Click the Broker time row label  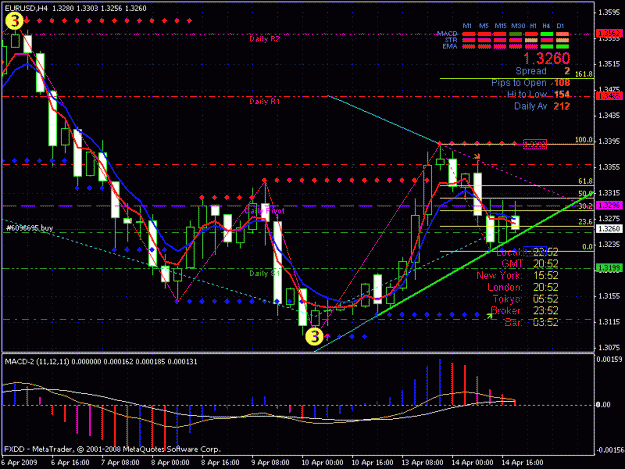click(x=506, y=310)
